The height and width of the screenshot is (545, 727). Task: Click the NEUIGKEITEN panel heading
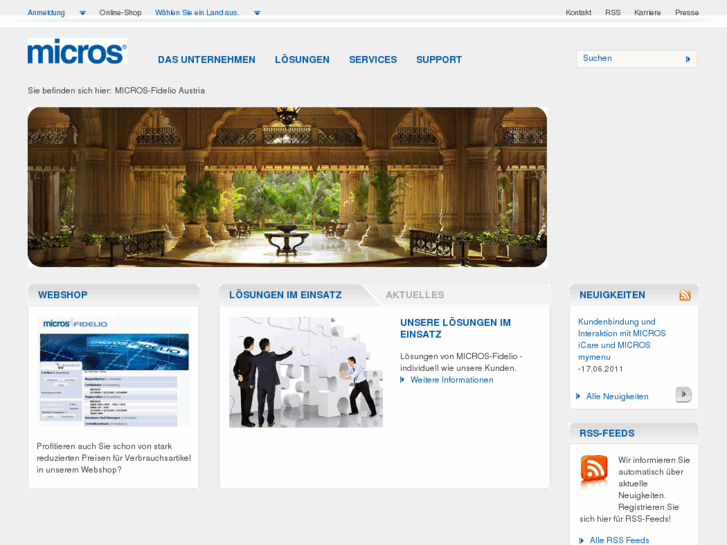(612, 295)
